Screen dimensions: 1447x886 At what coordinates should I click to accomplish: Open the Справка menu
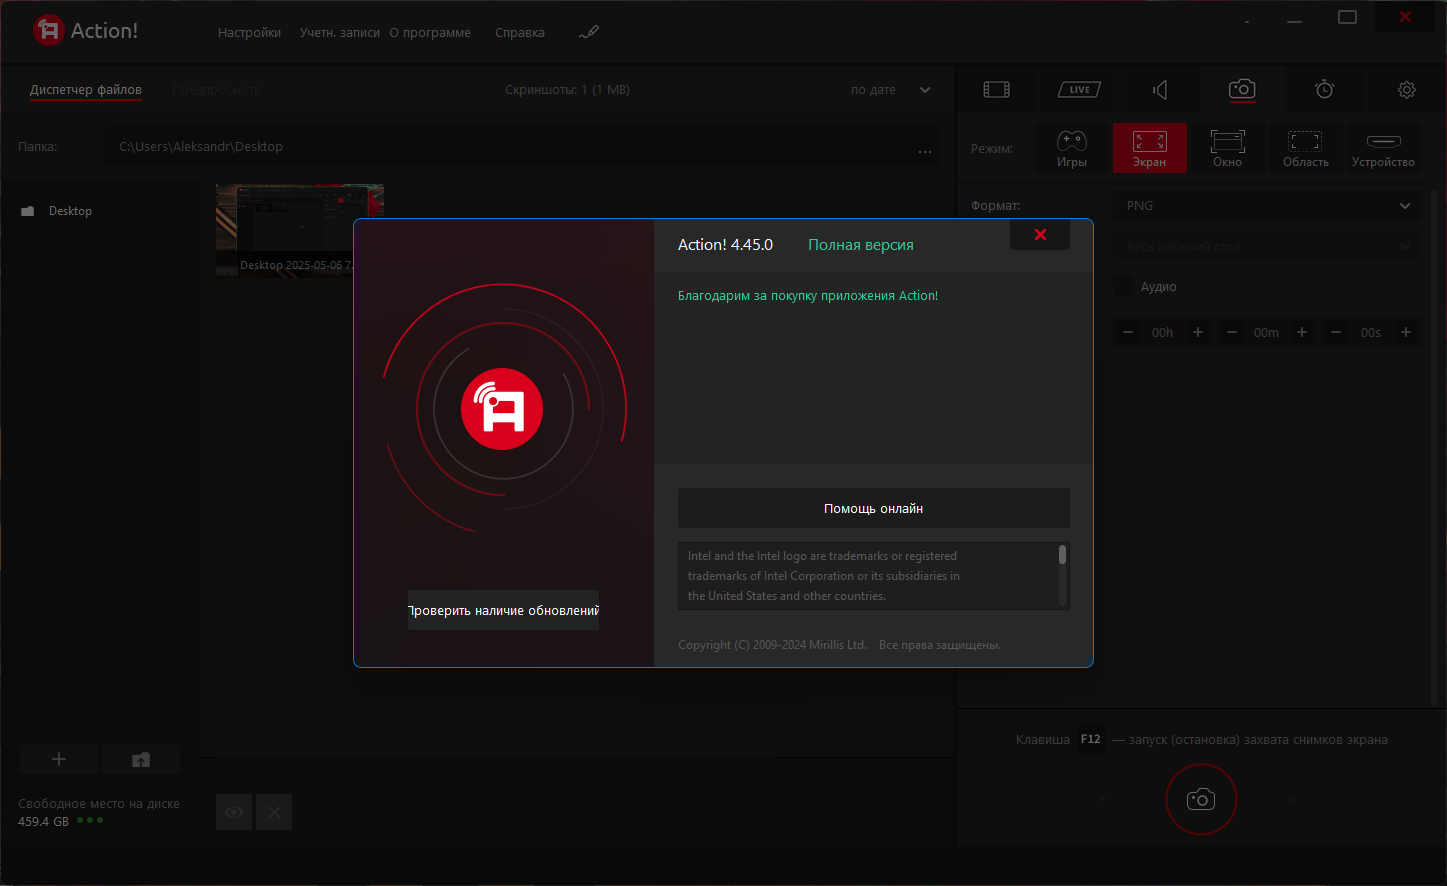[x=520, y=32]
